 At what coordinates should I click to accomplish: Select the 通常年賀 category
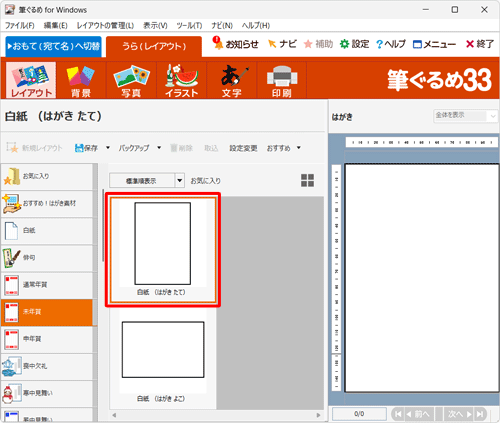click(47, 285)
